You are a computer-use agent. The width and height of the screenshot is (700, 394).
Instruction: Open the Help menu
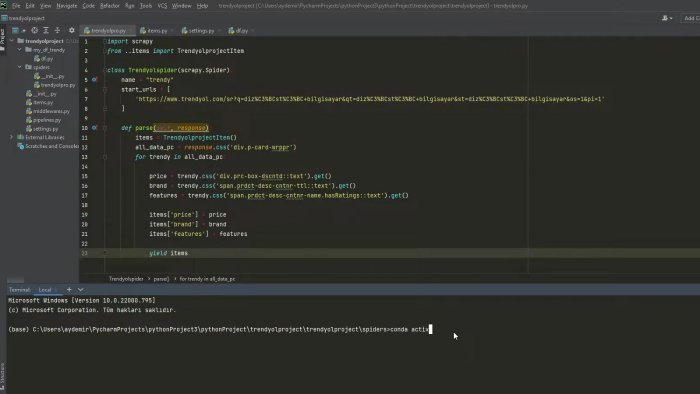pyautogui.click(x=202, y=6)
